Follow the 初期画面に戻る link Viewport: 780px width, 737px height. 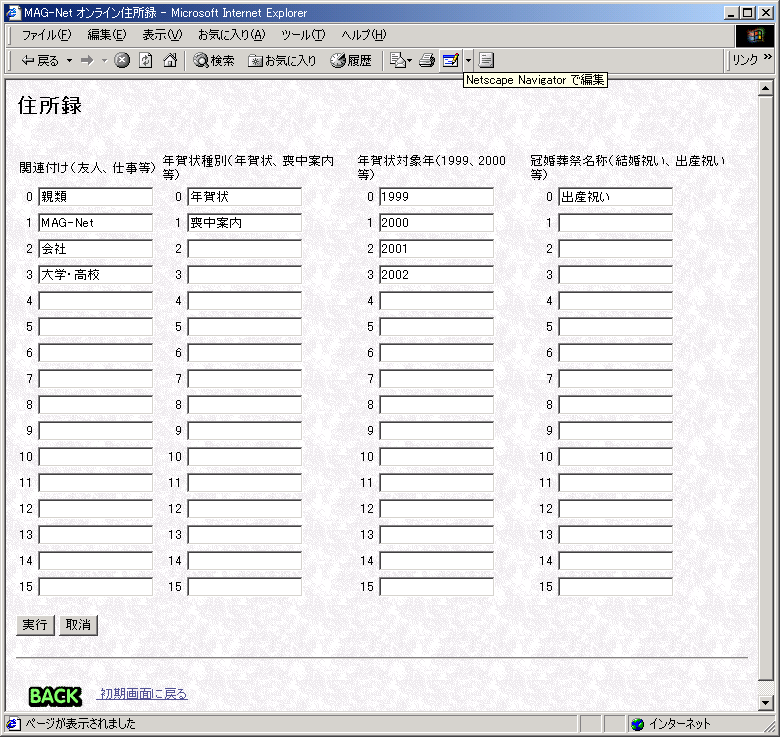pyautogui.click(x=143, y=694)
